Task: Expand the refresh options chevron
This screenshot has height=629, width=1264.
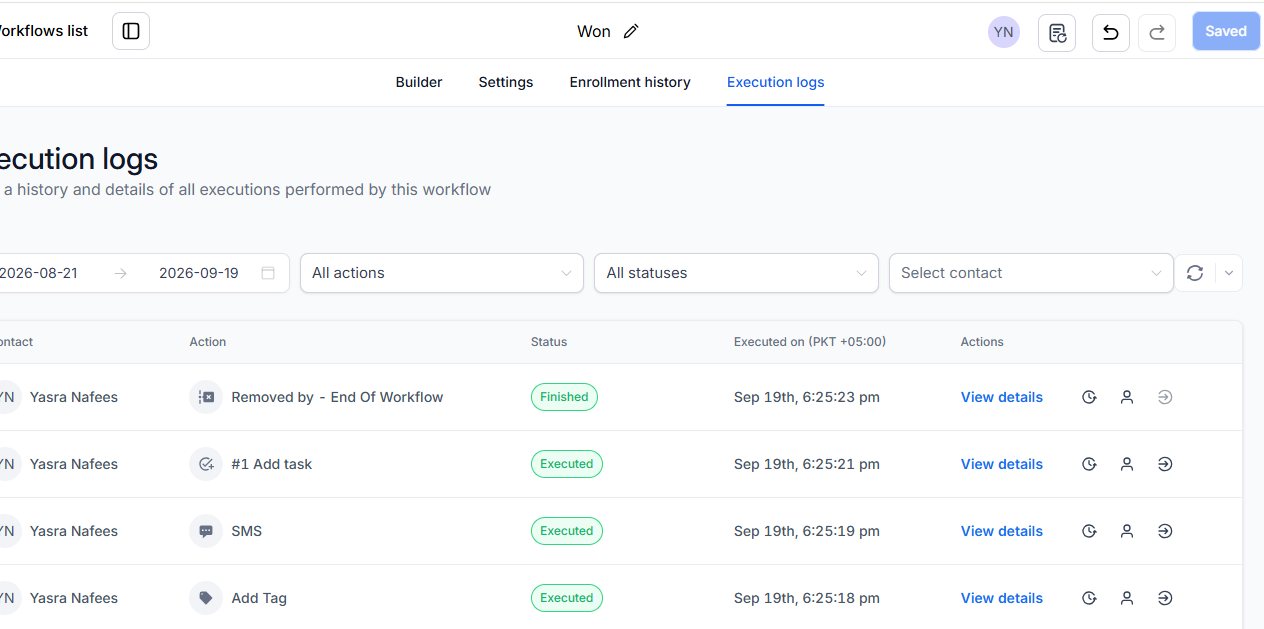Action: click(1229, 273)
